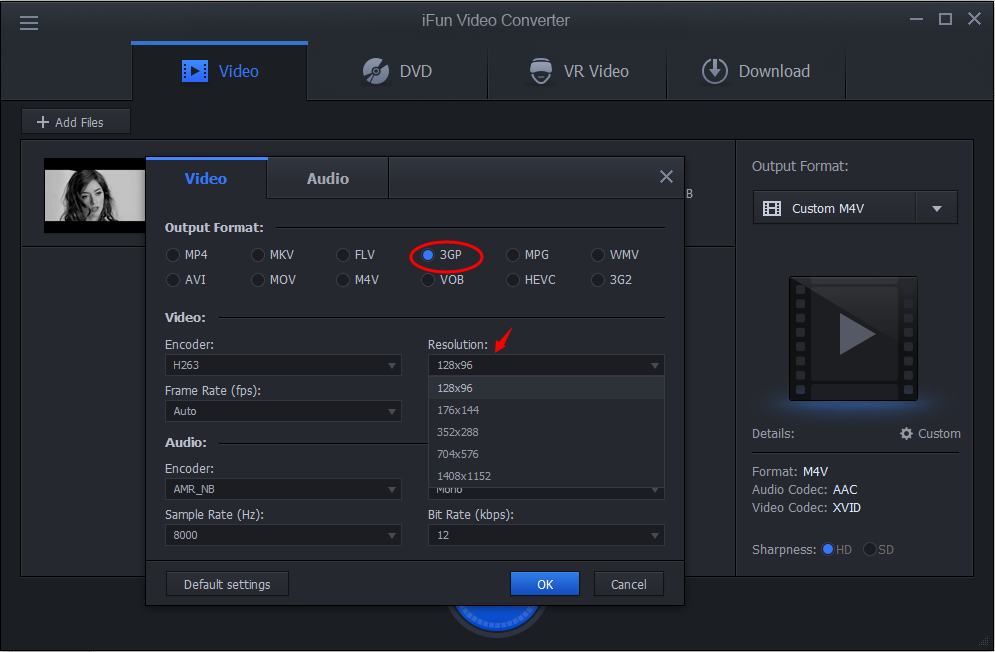Click the blue circular convert button at bottom
Viewport: 995px width, 652px height.
(x=497, y=619)
